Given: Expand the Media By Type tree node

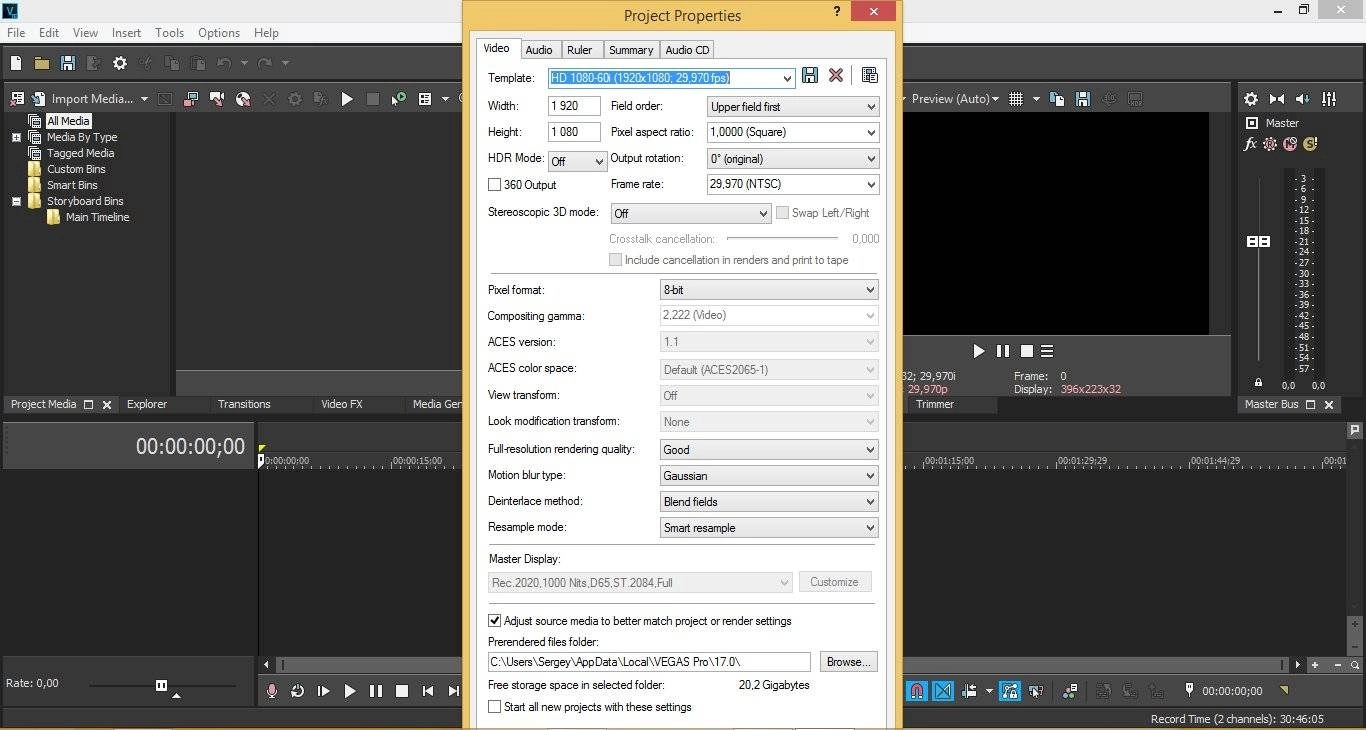Looking at the screenshot, I should 16,137.
